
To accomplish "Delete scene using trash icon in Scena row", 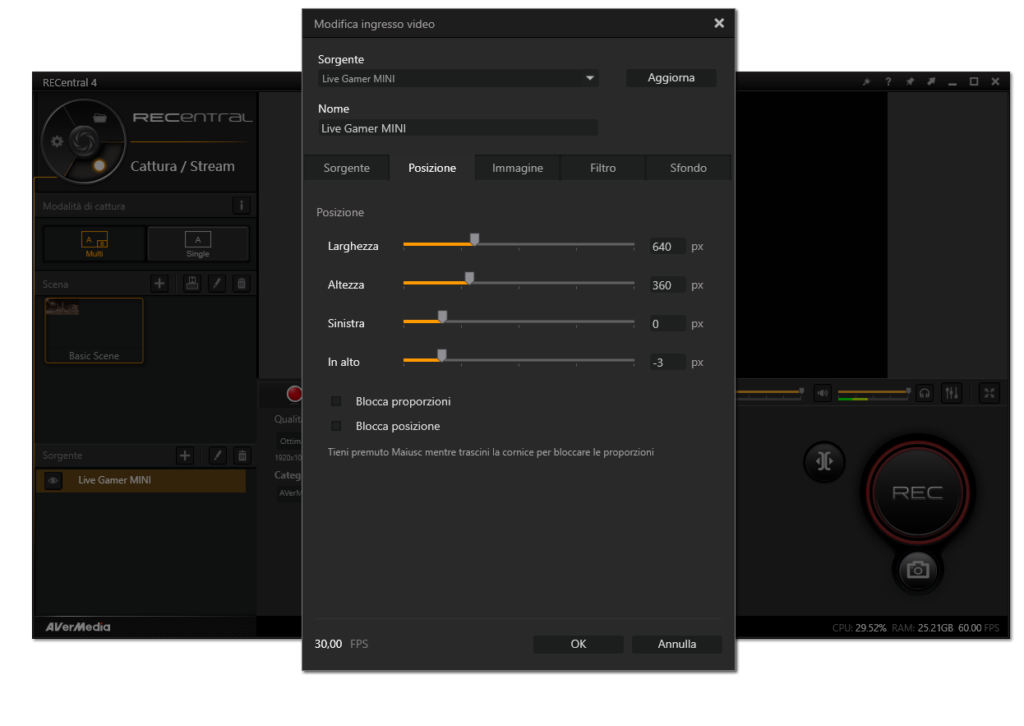I will click(x=242, y=283).
